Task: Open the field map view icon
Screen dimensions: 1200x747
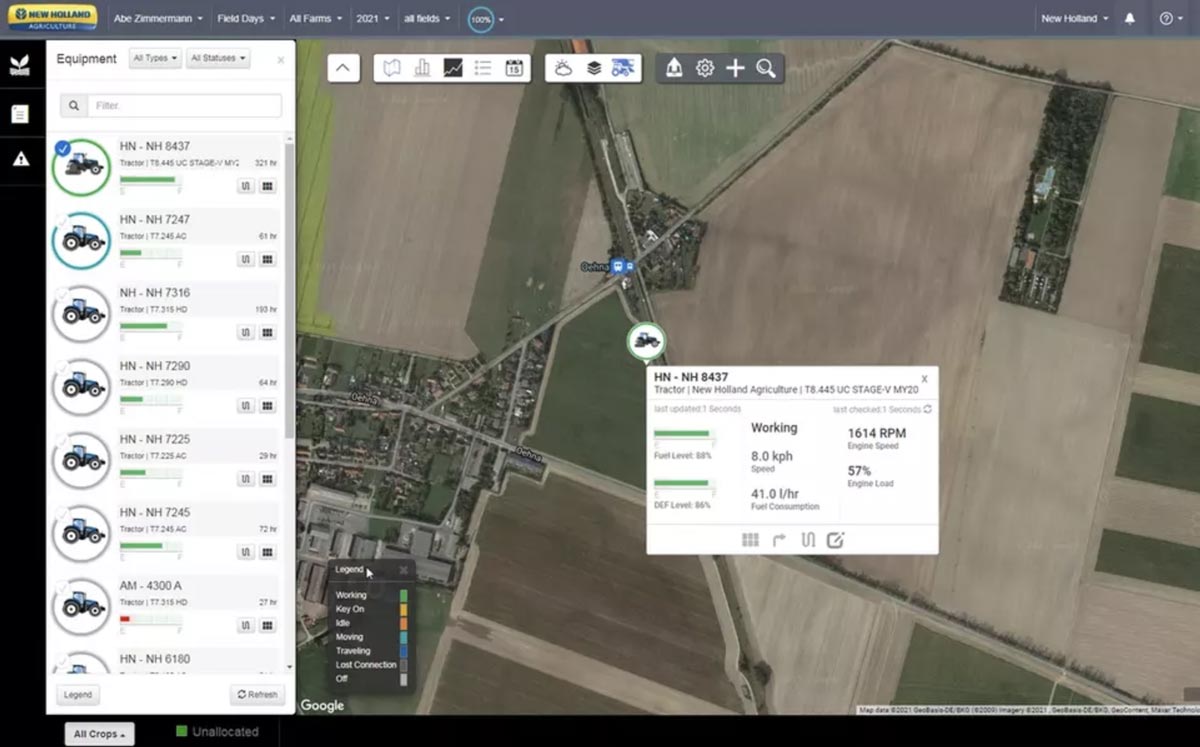Action: (x=393, y=68)
